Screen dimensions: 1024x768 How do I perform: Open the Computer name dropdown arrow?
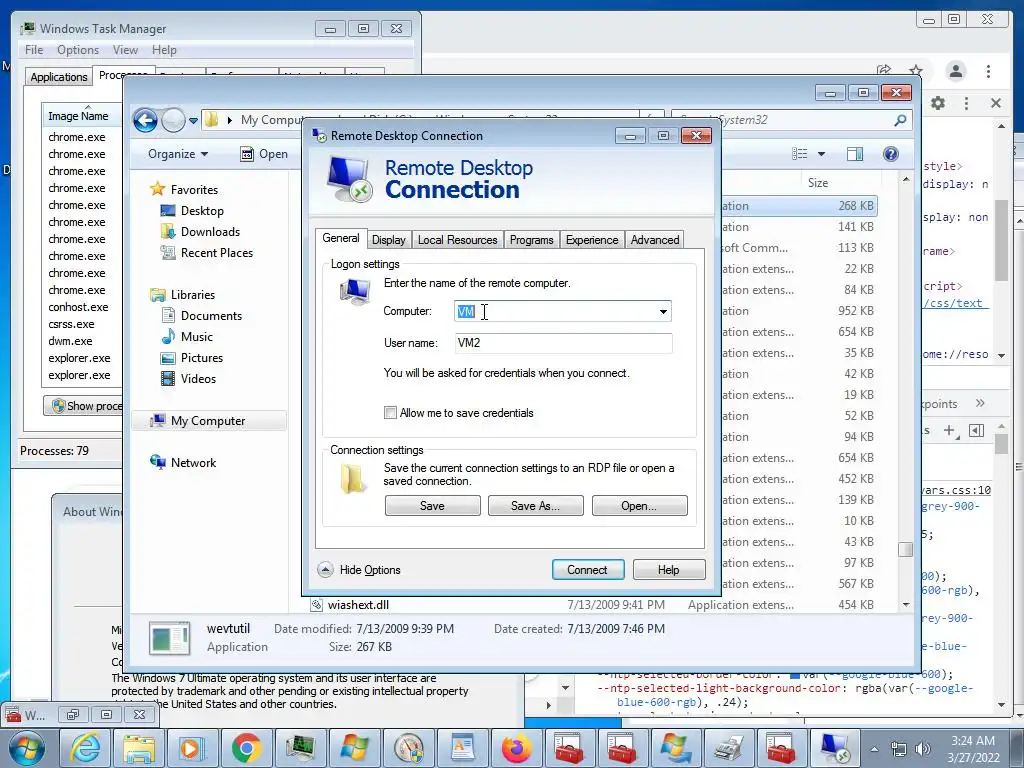(663, 312)
